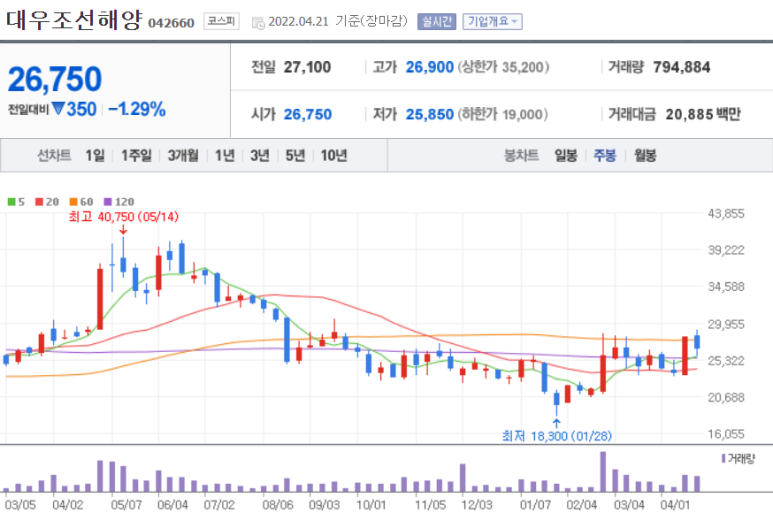Show the 월봉 monthly candle chart
773x513 pixels.
tap(645, 155)
